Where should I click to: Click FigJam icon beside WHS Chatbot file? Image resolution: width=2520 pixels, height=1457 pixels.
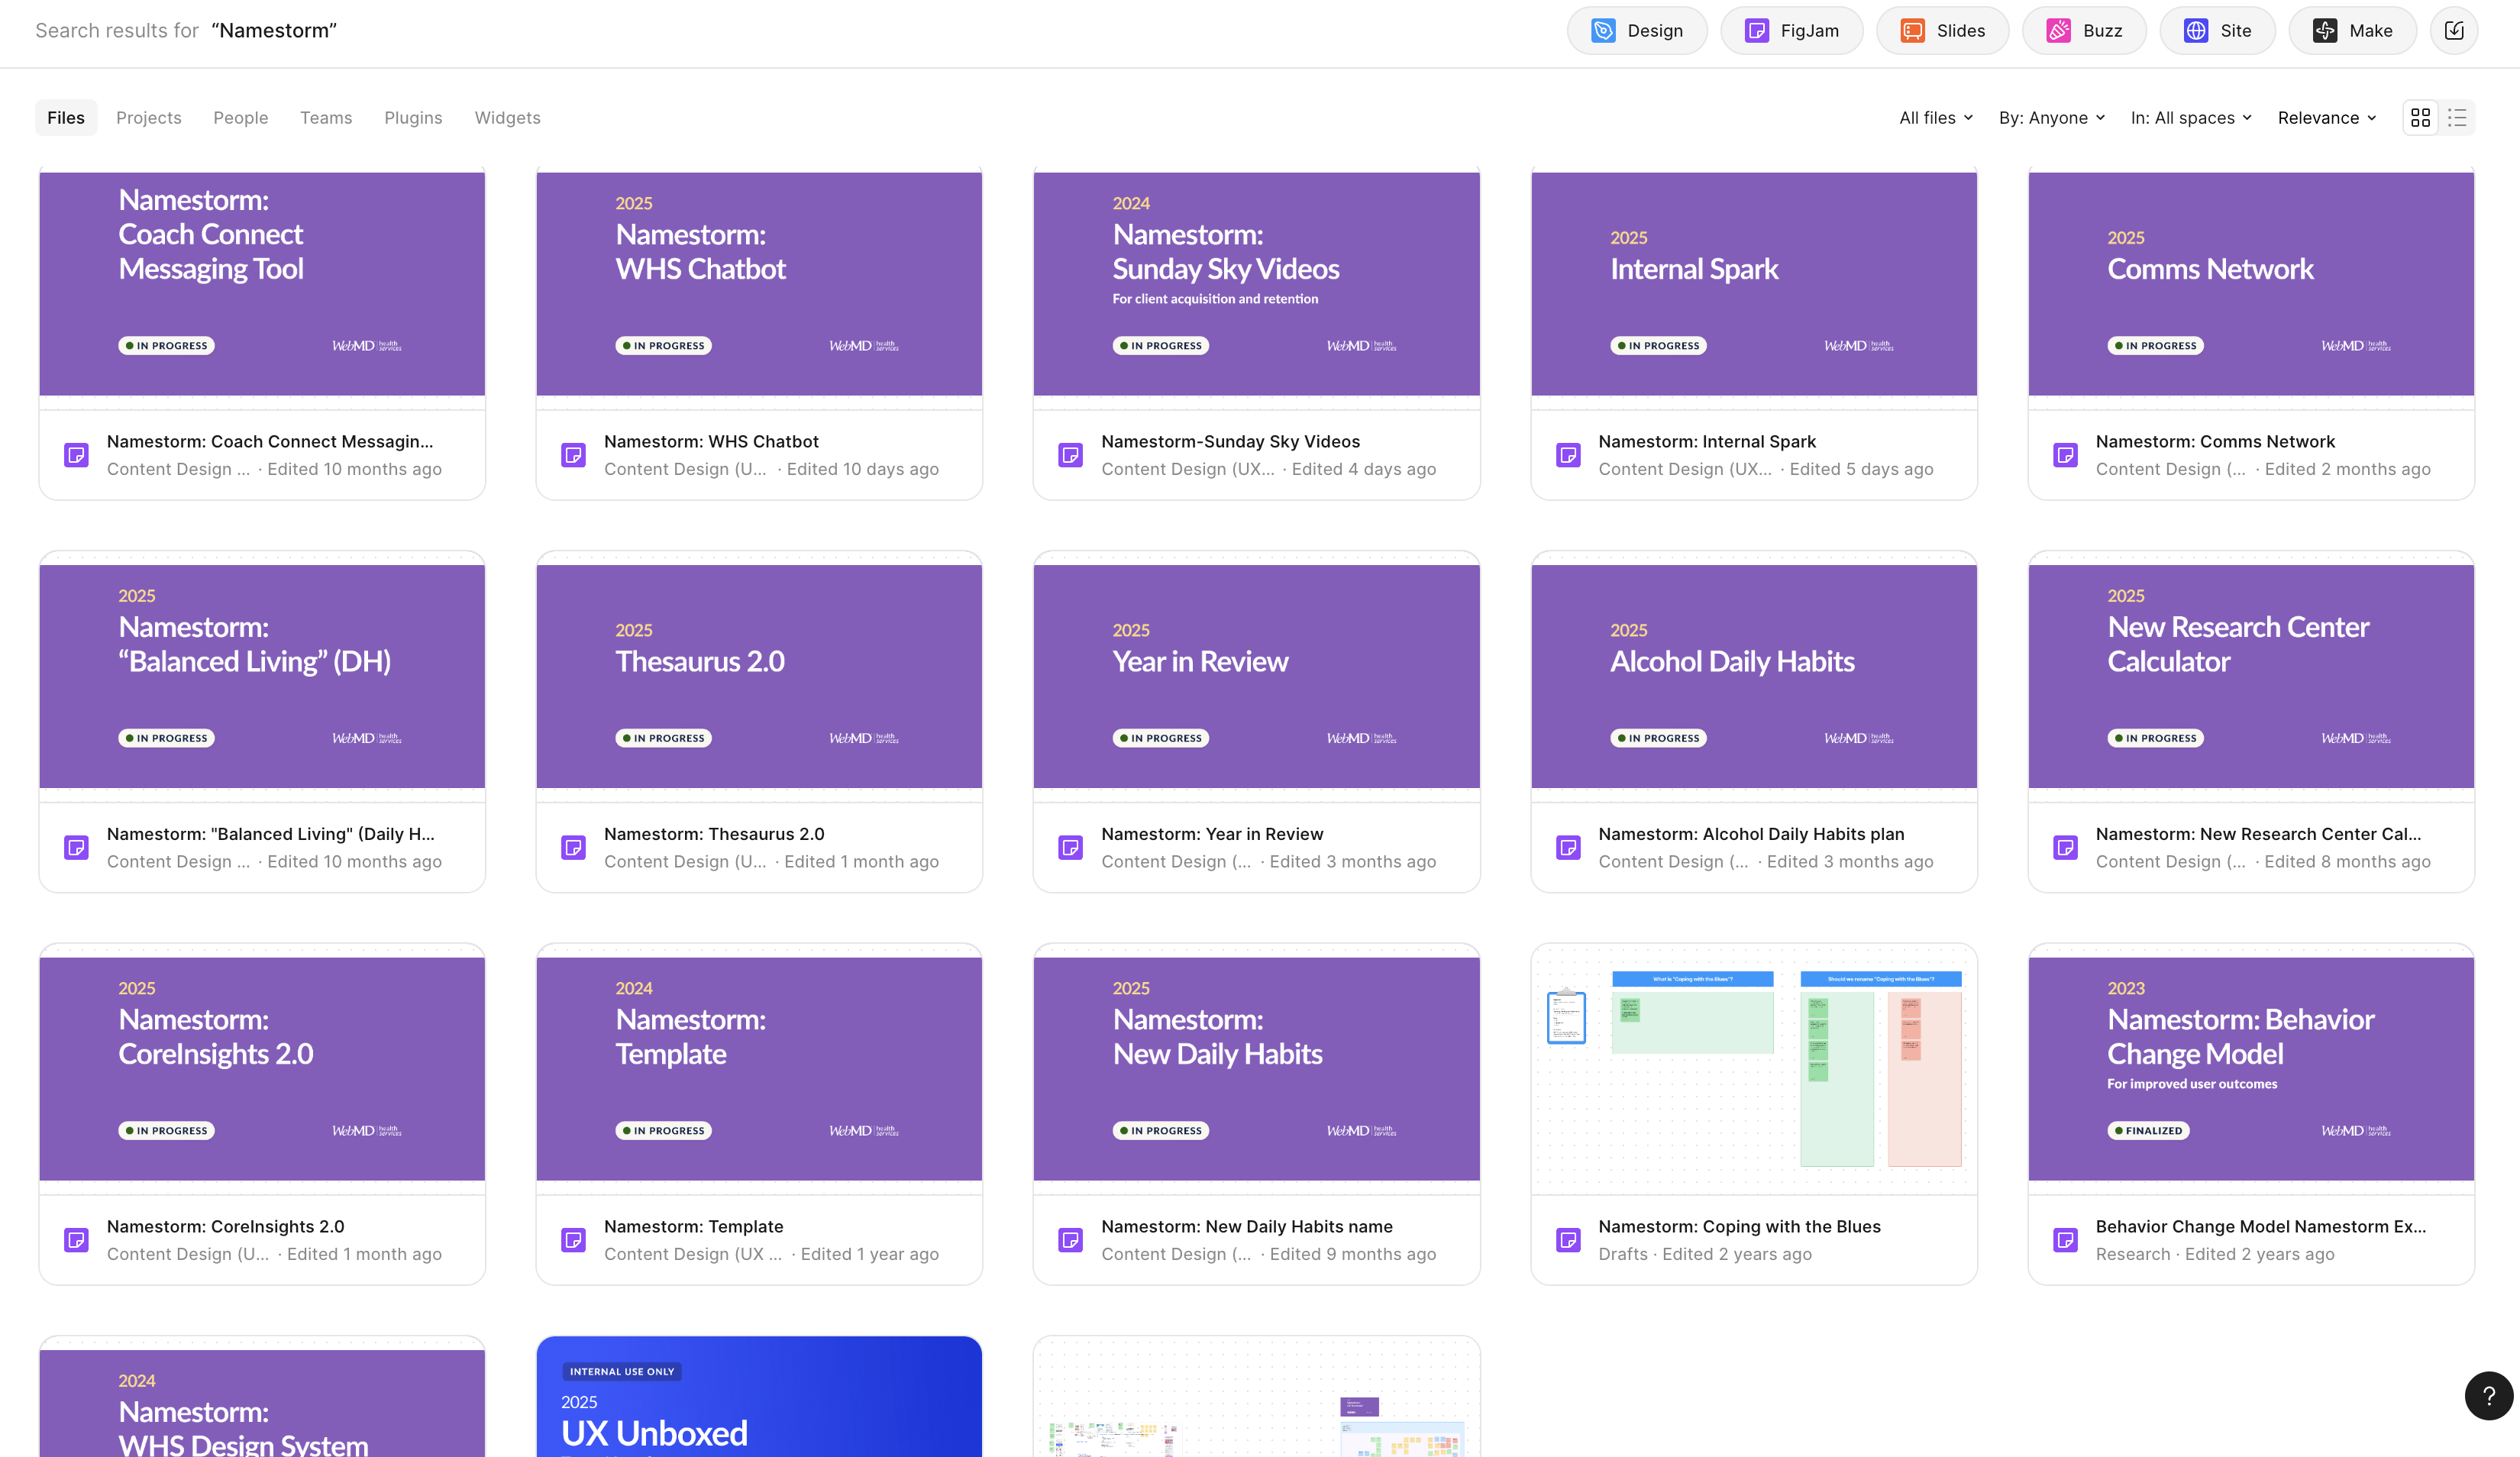(x=573, y=456)
